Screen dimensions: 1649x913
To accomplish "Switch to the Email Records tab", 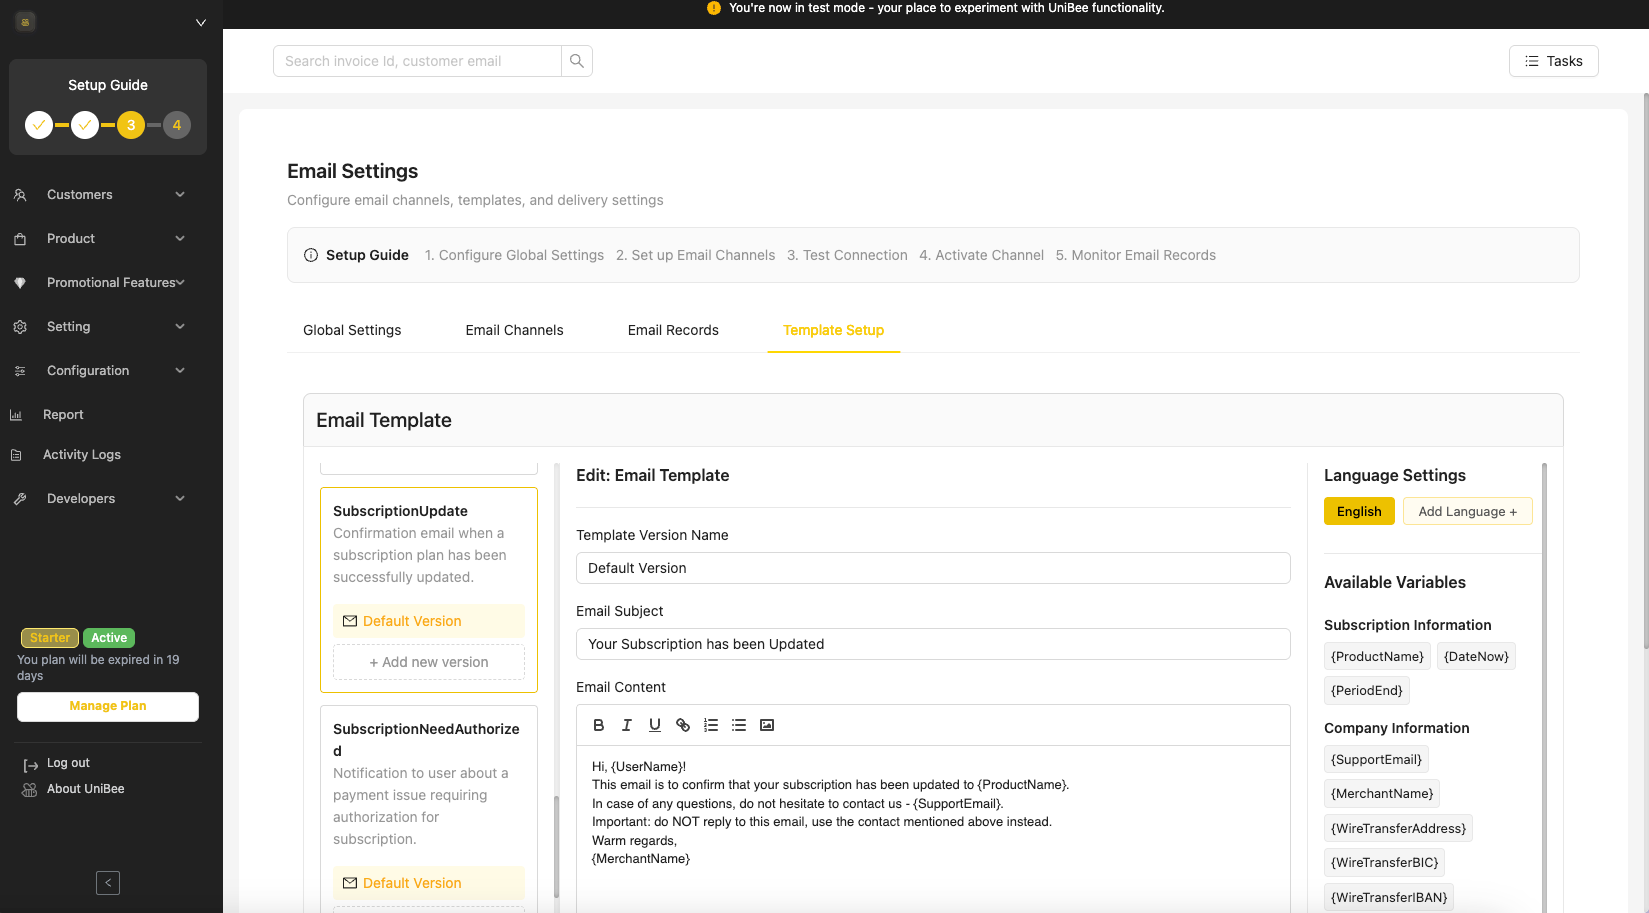I will pos(673,330).
